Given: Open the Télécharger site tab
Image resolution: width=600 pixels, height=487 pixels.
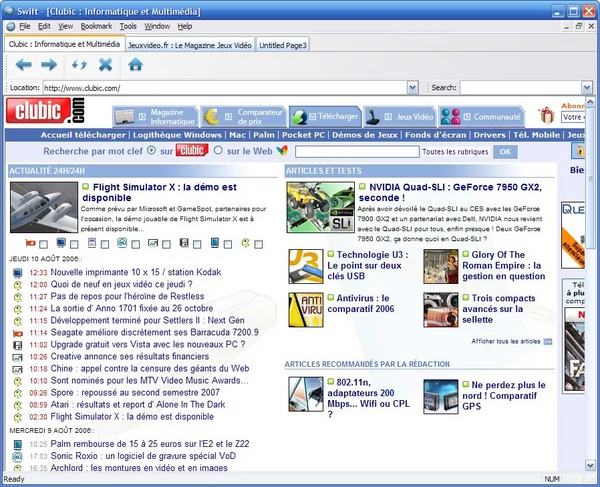Looking at the screenshot, I should (x=326, y=116).
